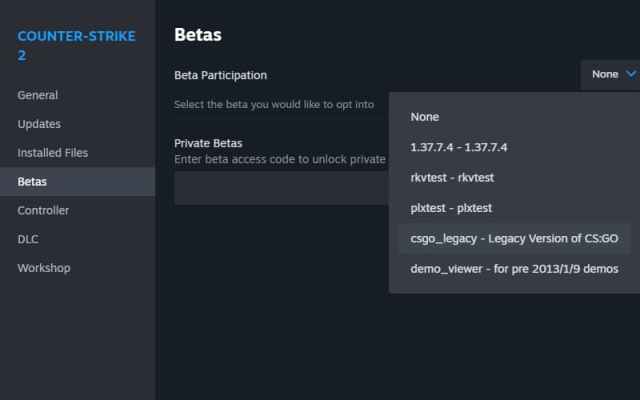Click the private beta access code field
Screen dimensions: 640x400
tap(280, 188)
